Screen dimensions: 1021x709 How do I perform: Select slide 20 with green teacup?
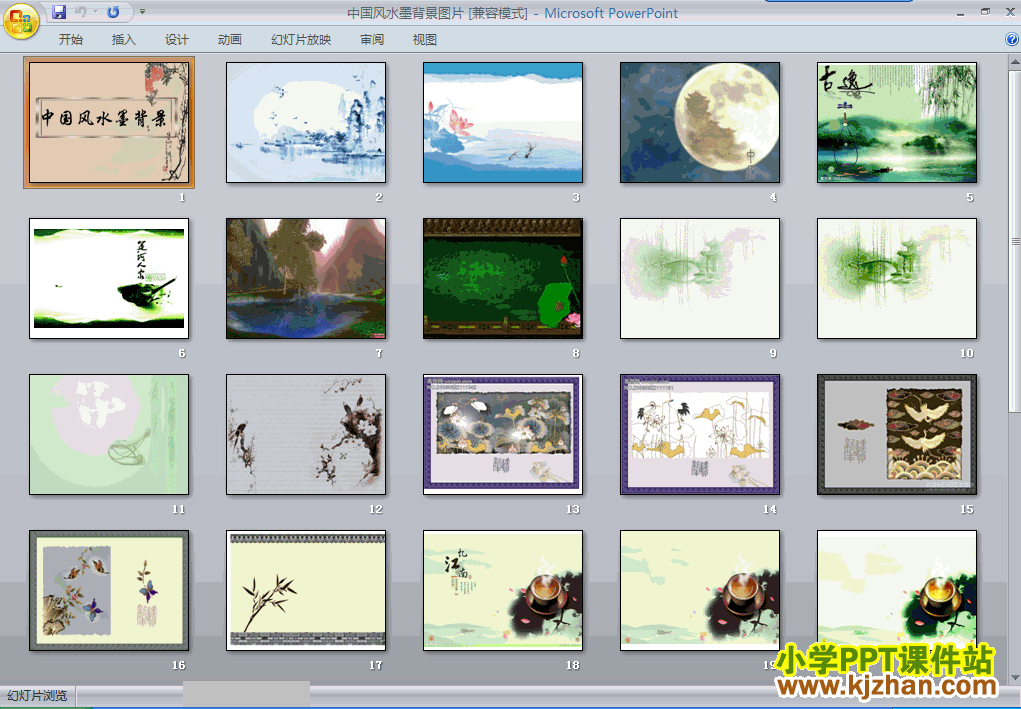tap(897, 591)
